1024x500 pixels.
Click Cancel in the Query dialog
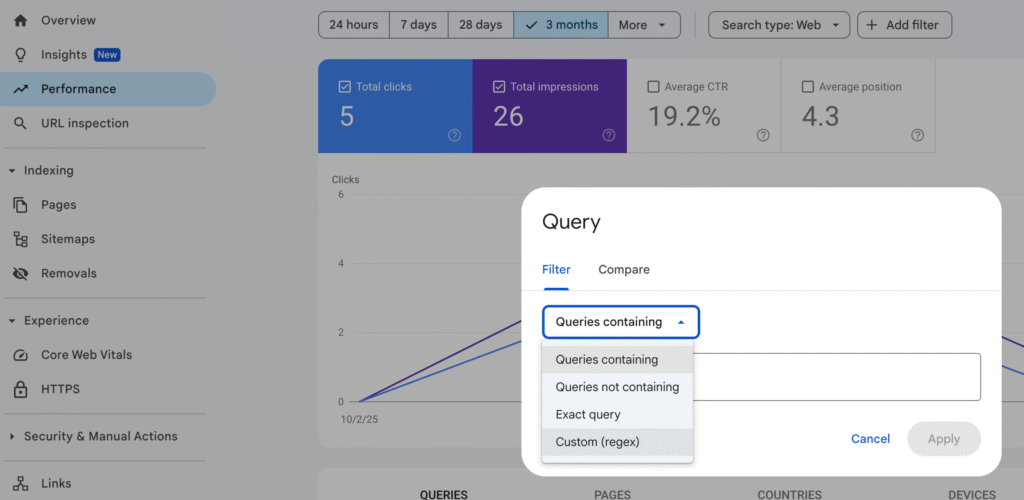point(870,439)
